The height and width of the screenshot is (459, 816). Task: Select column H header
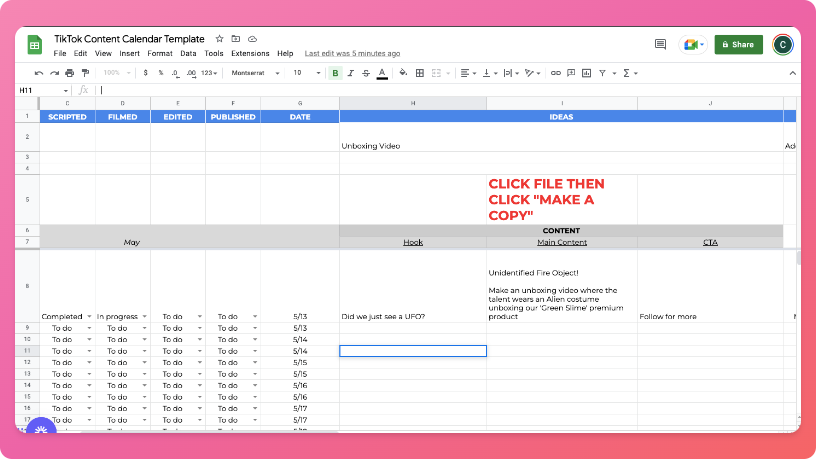413,103
